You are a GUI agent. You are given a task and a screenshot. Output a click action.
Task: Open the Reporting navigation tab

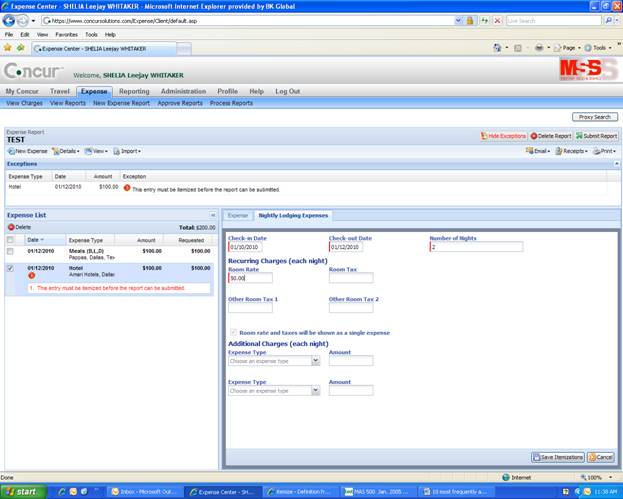134,91
